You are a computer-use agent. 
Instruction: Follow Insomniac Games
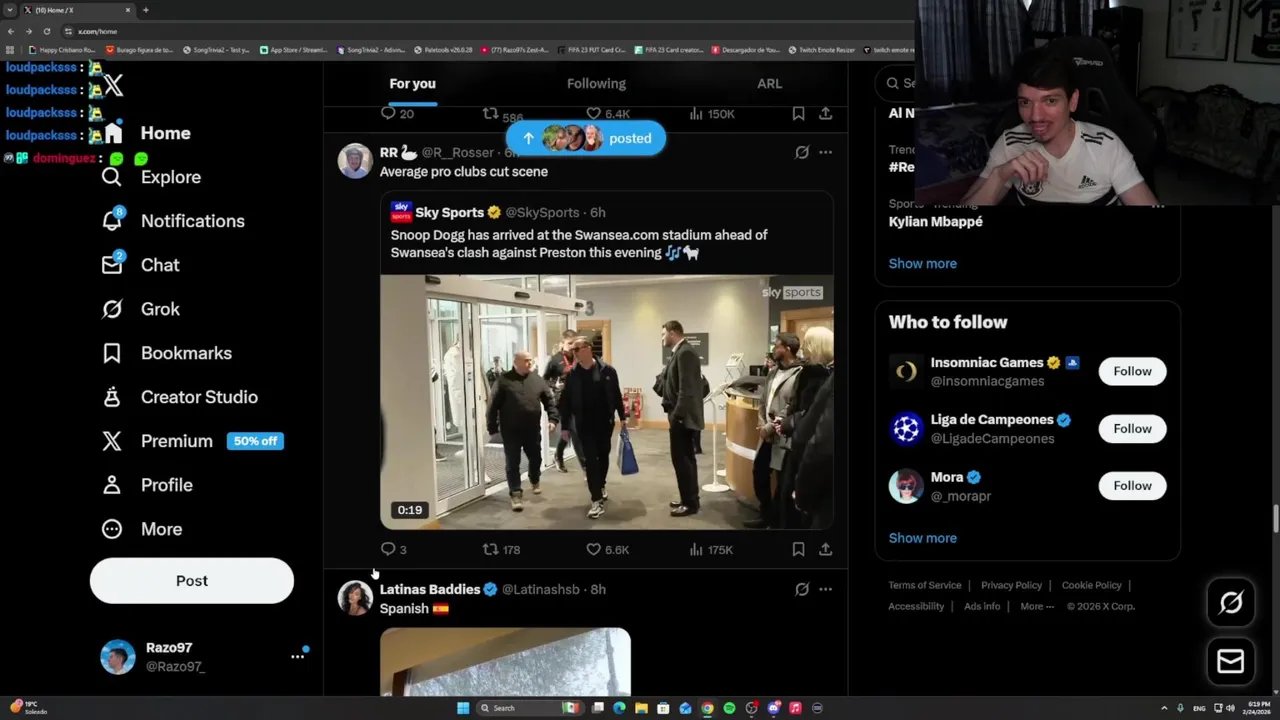1132,371
